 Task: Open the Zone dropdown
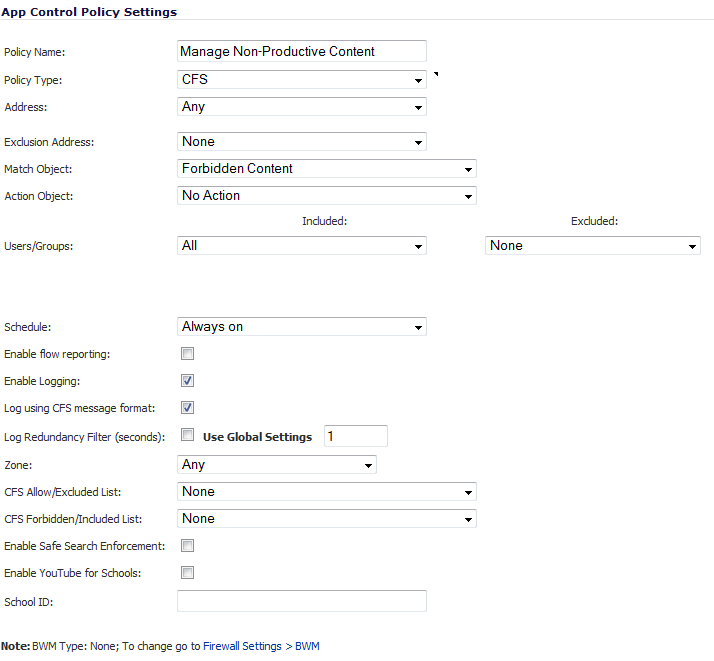click(276, 465)
